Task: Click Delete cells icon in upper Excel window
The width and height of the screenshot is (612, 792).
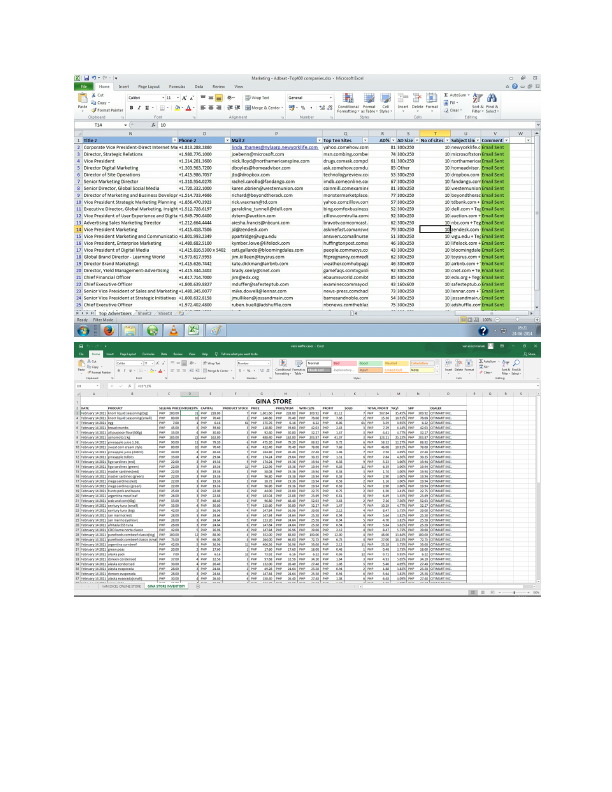Action: click(x=417, y=101)
